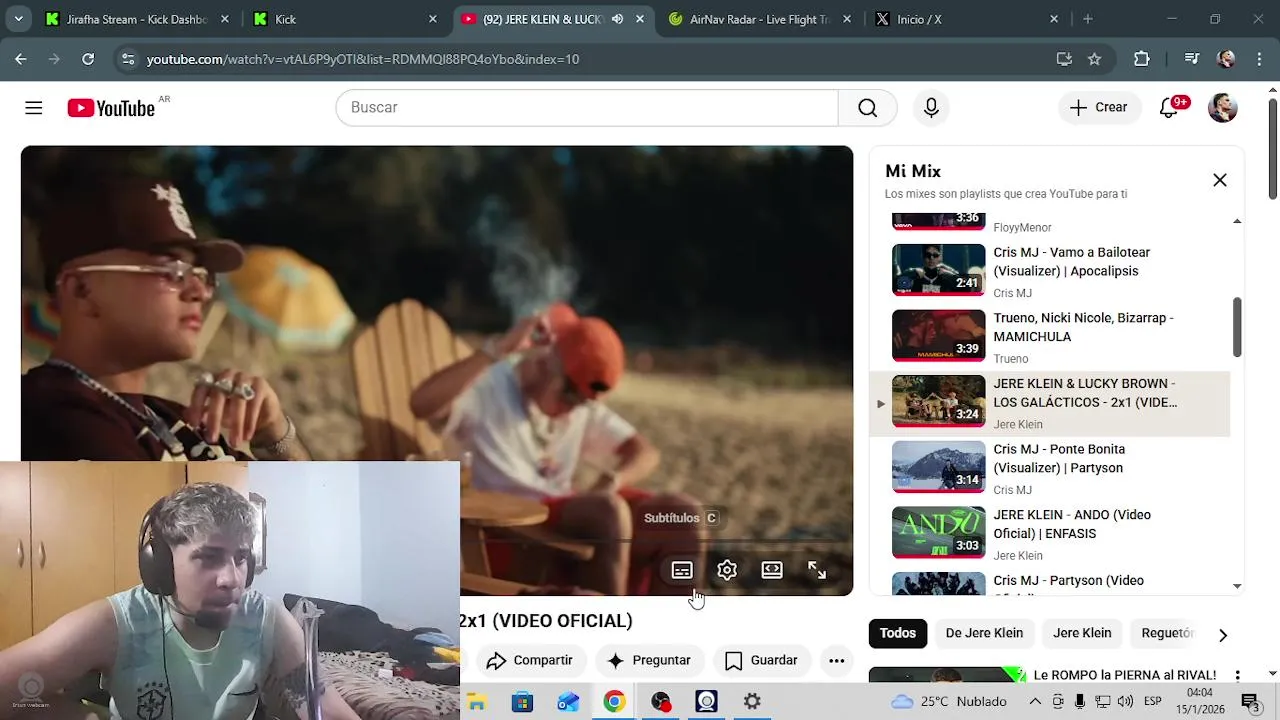Open the Chrome extensions puzzle icon

click(x=1141, y=59)
